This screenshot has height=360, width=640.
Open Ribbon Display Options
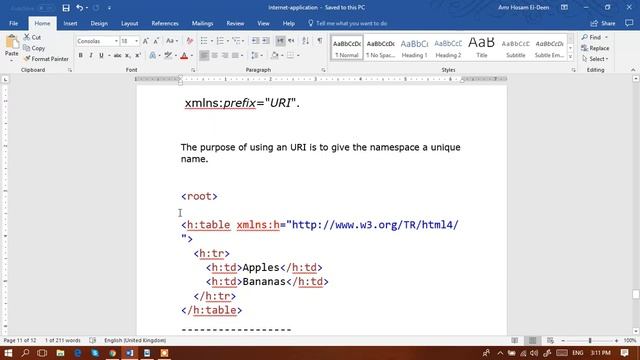[x=564, y=7]
